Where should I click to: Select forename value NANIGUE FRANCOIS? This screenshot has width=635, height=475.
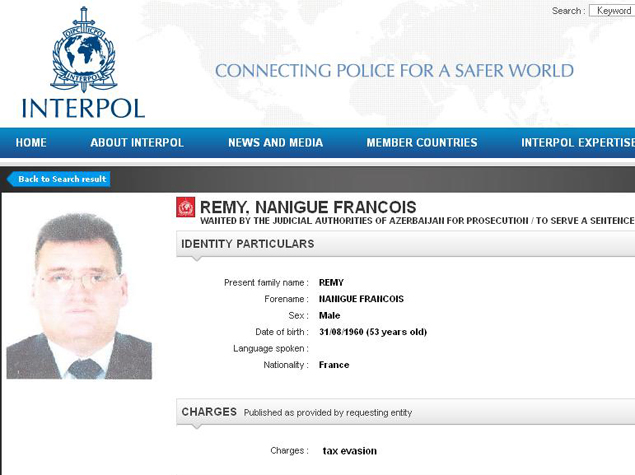pyautogui.click(x=361, y=299)
